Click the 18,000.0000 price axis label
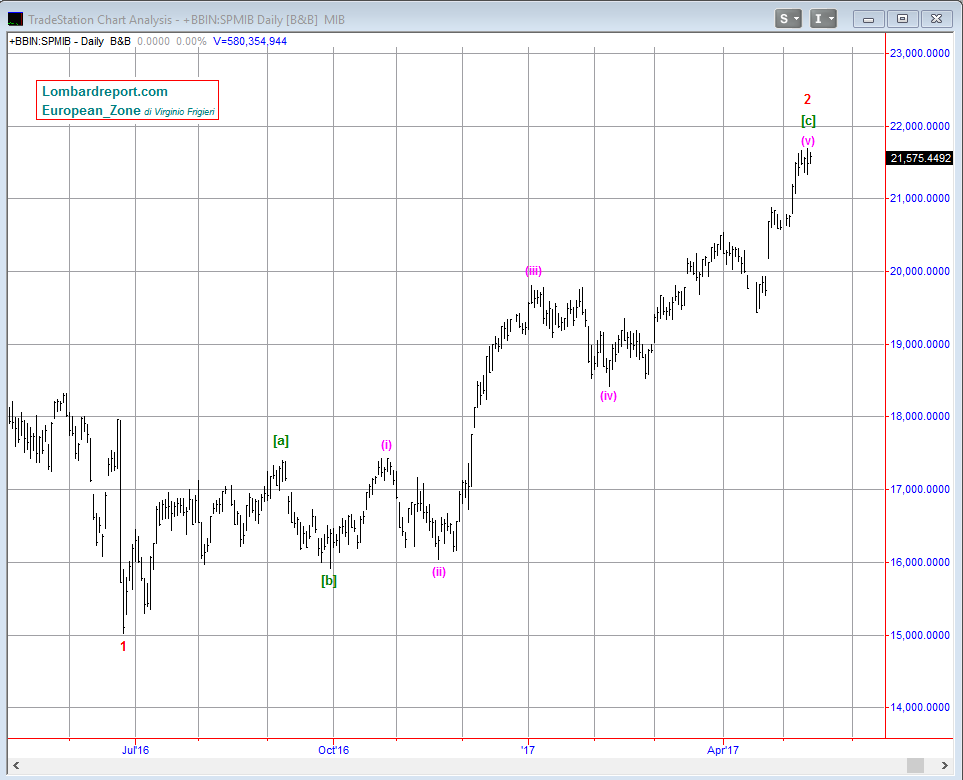The height and width of the screenshot is (780, 963). coord(919,416)
